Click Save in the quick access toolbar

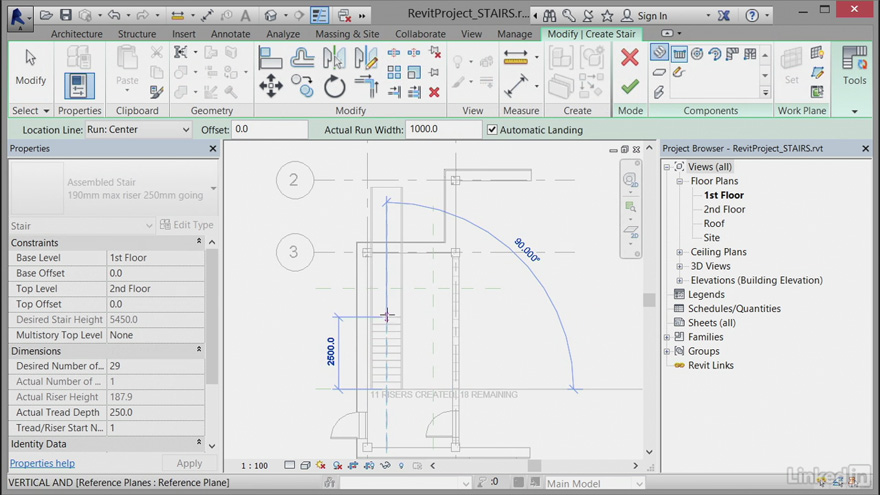[66, 15]
